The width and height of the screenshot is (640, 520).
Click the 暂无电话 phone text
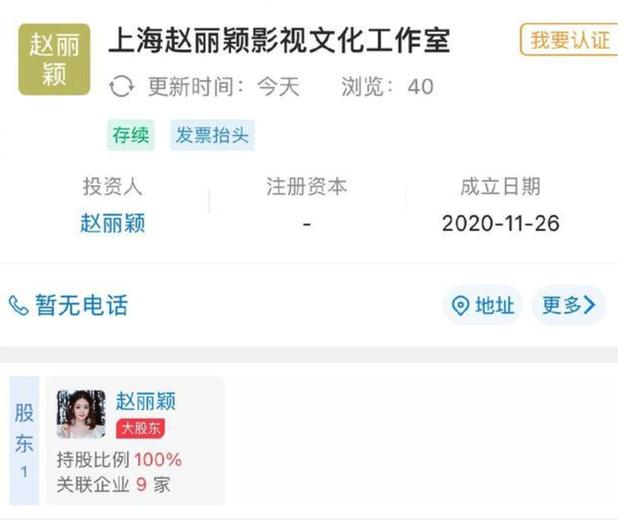(x=82, y=305)
